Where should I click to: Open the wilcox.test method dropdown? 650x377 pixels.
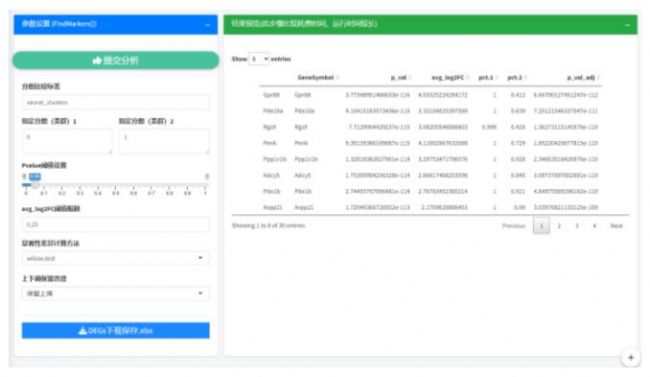click(x=115, y=258)
